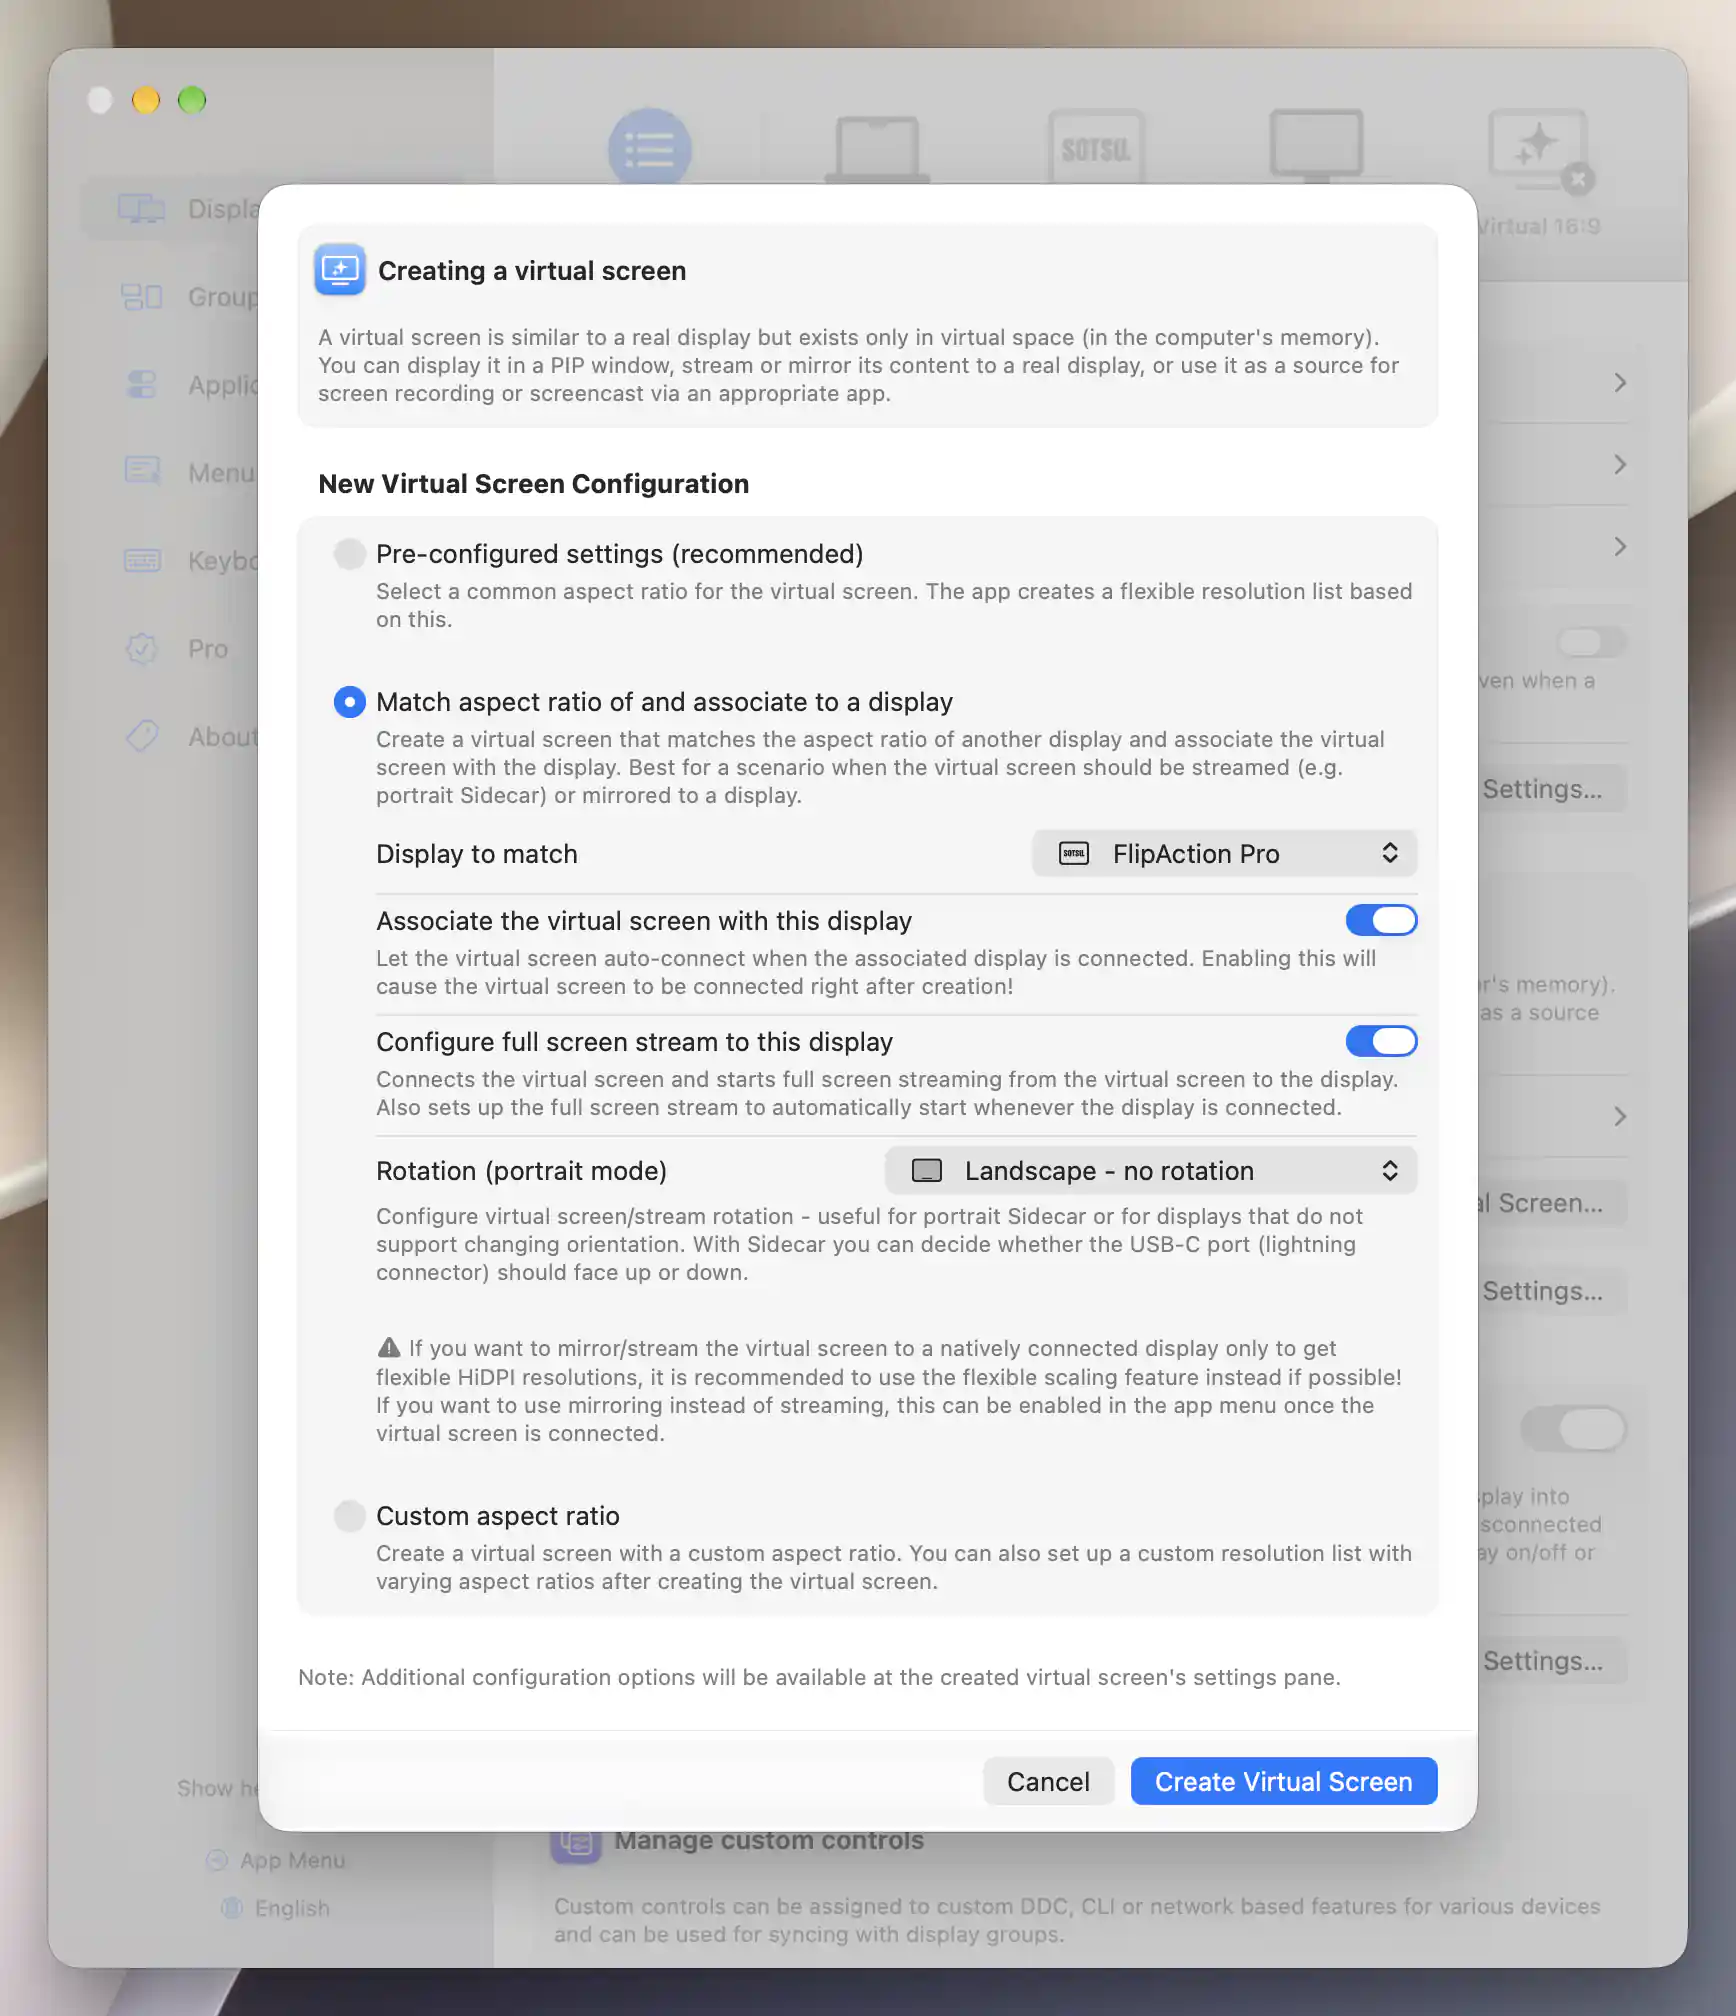
Task: Select Pre-configured settings (recommended) radio button
Action: point(349,554)
